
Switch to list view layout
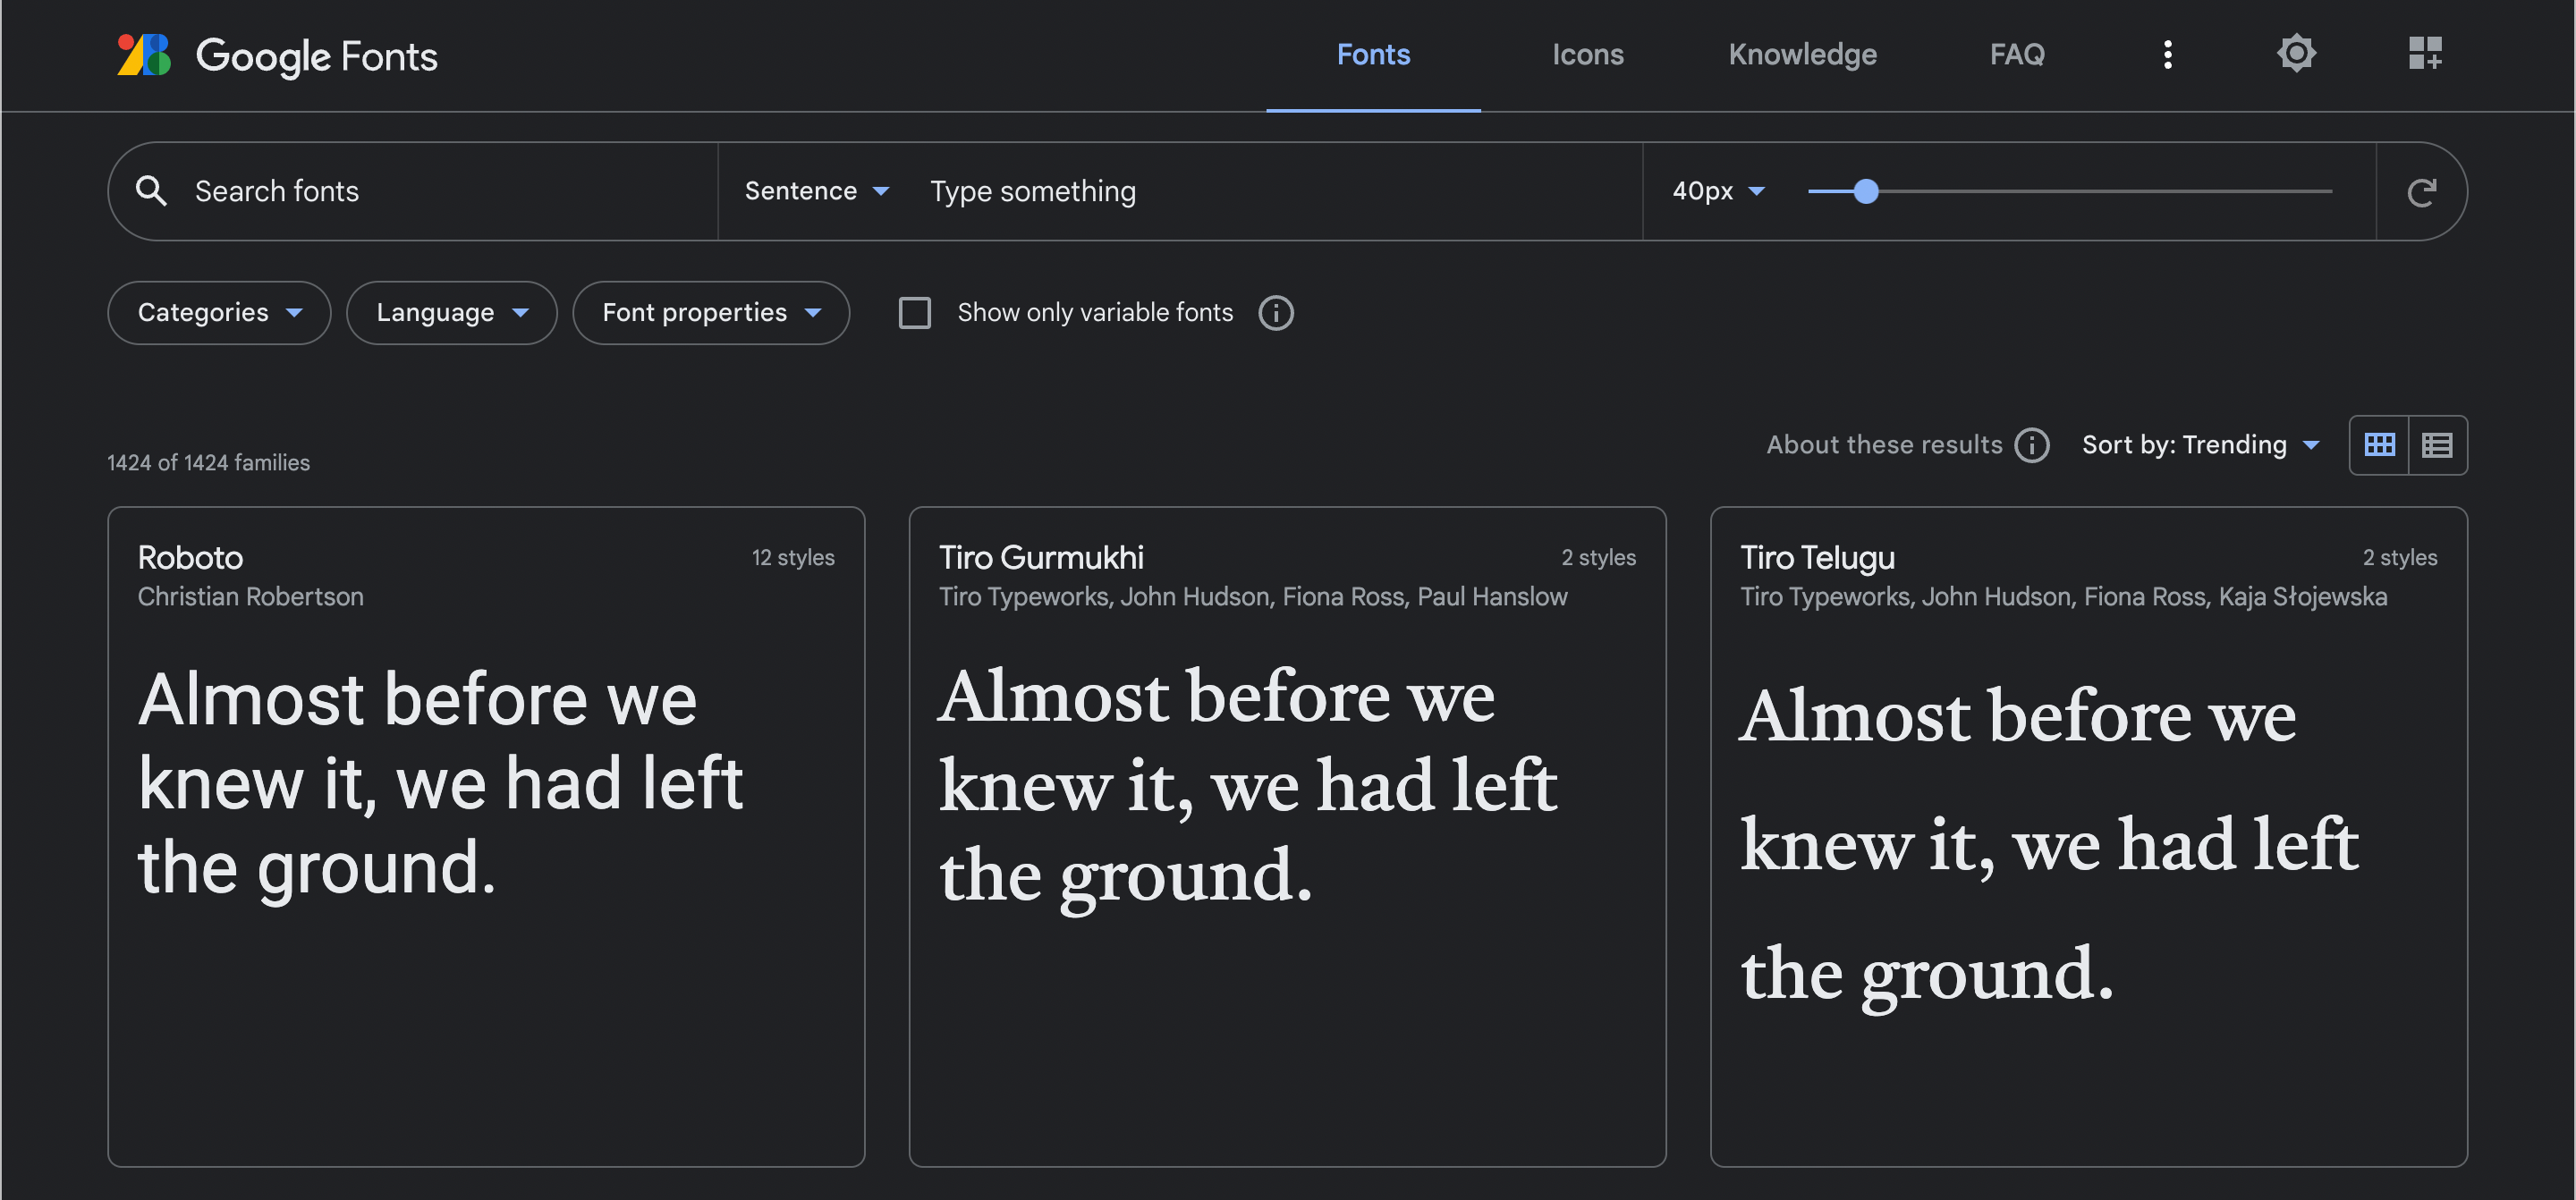pos(2437,445)
